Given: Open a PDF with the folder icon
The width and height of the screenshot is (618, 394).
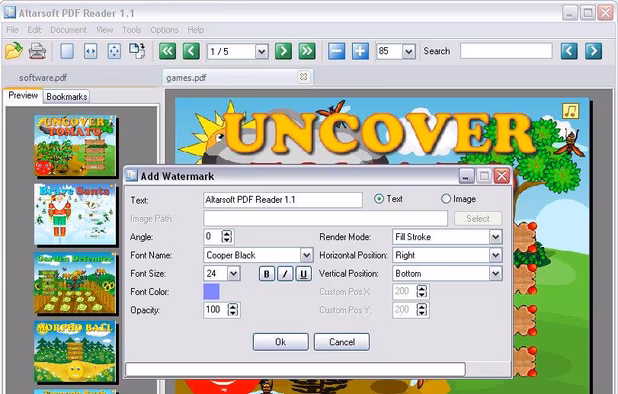Looking at the screenshot, I should tap(14, 51).
